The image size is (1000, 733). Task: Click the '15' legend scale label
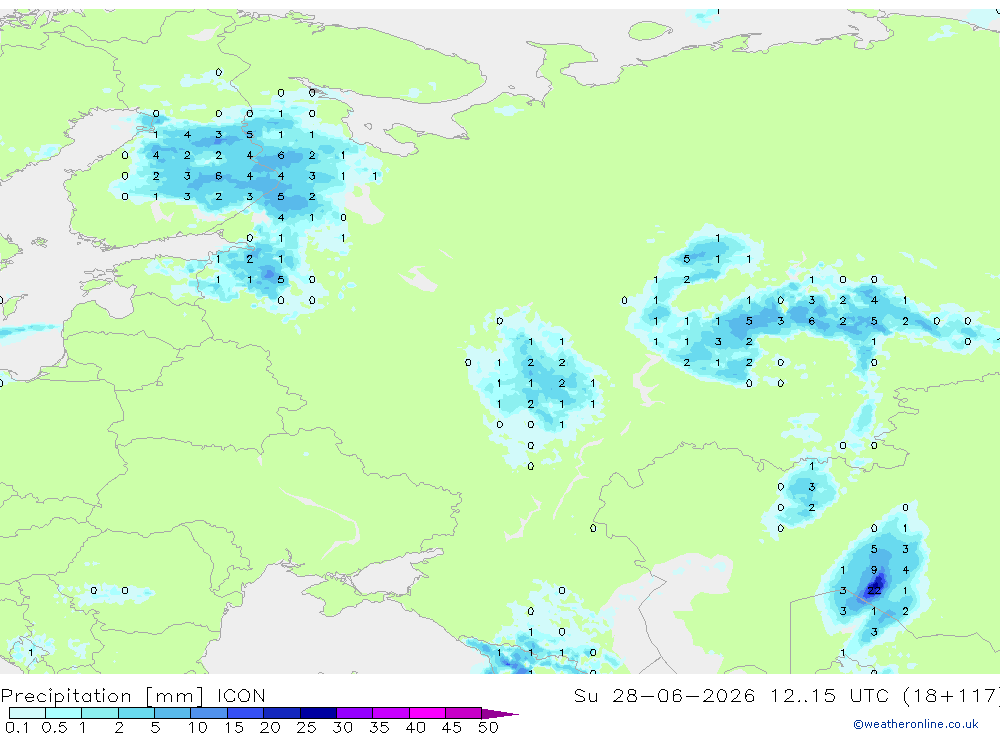point(234,727)
